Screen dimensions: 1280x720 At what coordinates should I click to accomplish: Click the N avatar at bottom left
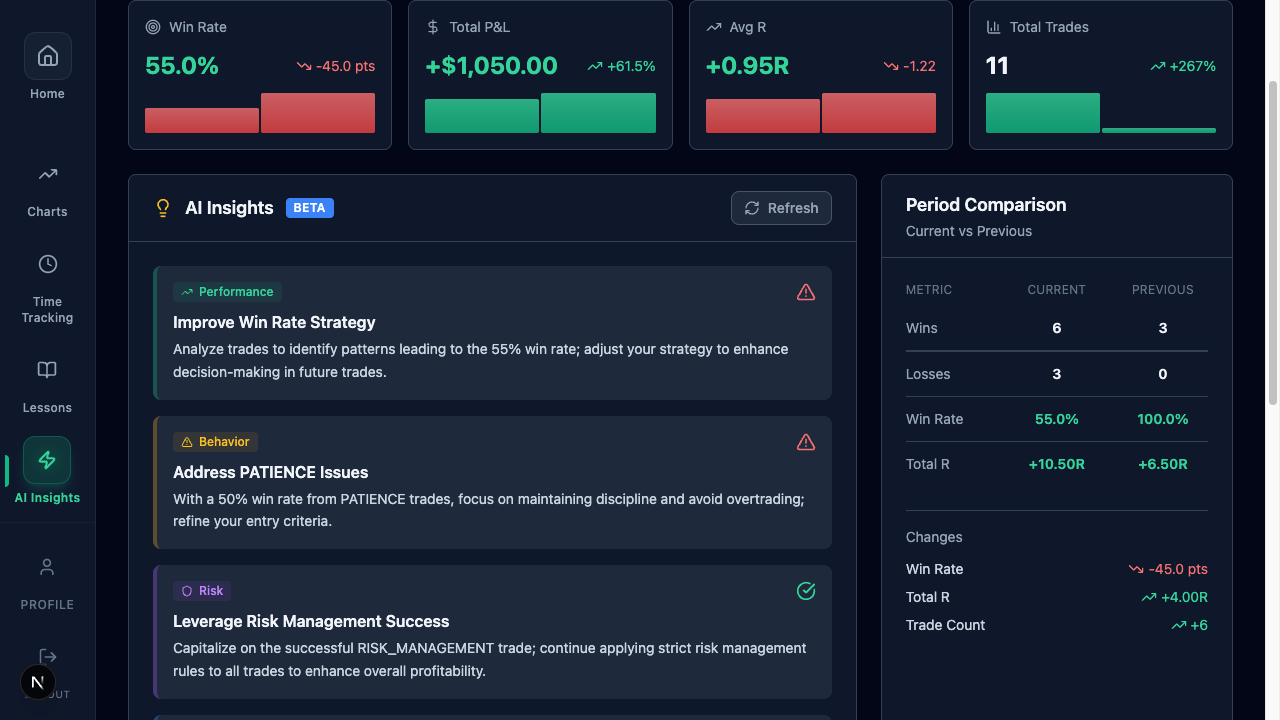coord(38,682)
